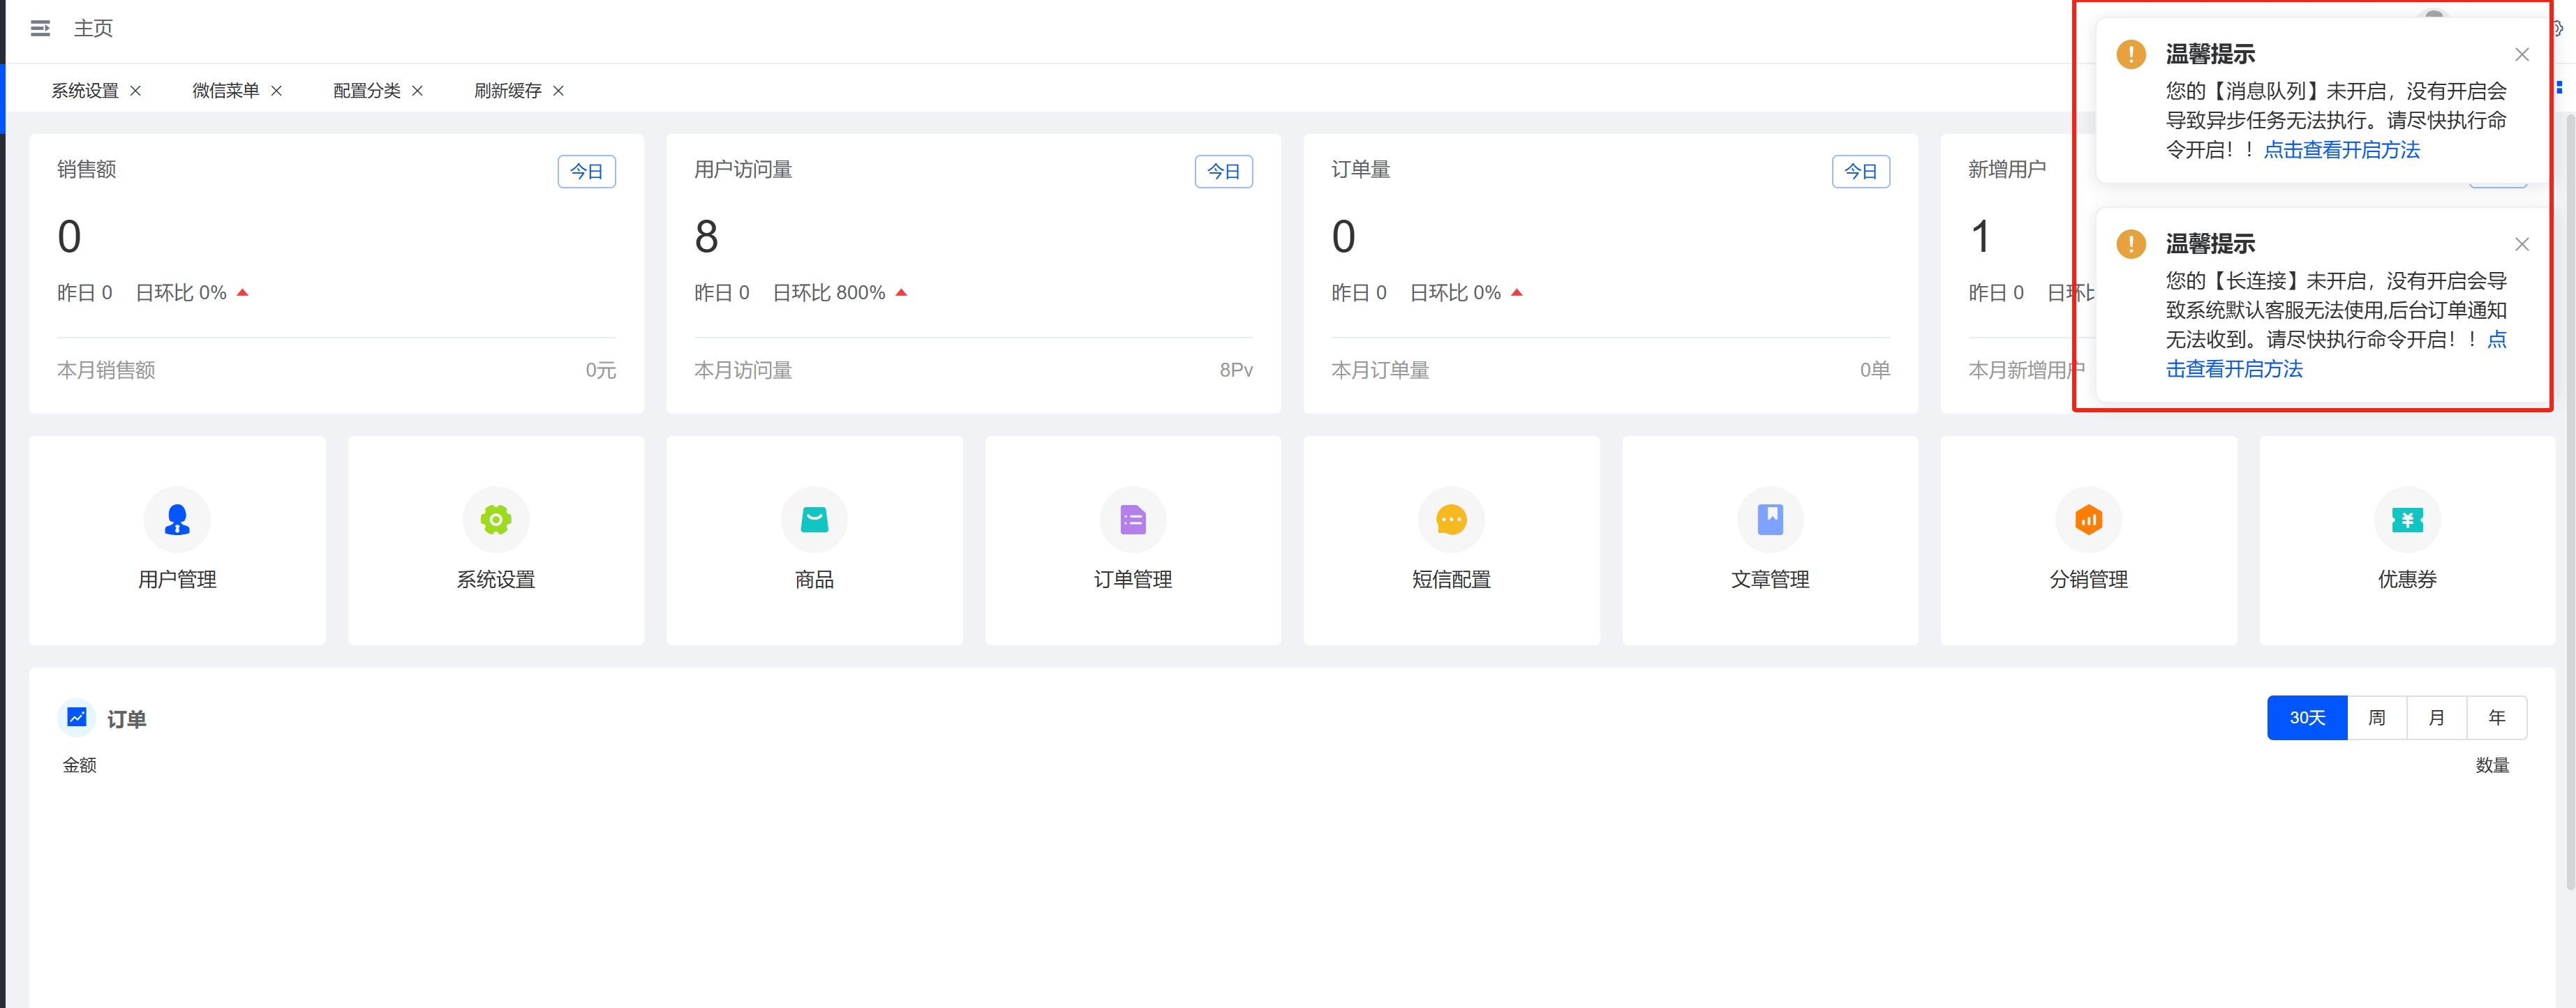Open 点击查看开启方法 link for 消息队列

coord(2342,150)
